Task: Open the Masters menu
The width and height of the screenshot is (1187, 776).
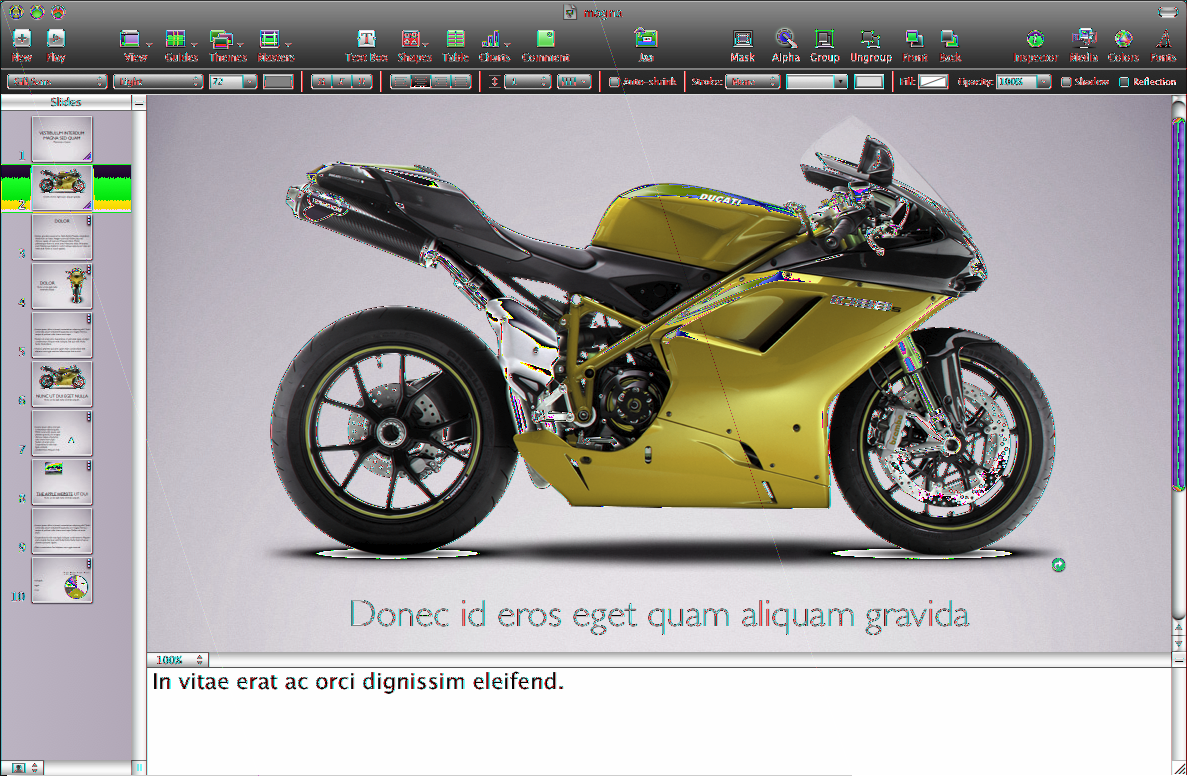Action: pyautogui.click(x=275, y=45)
